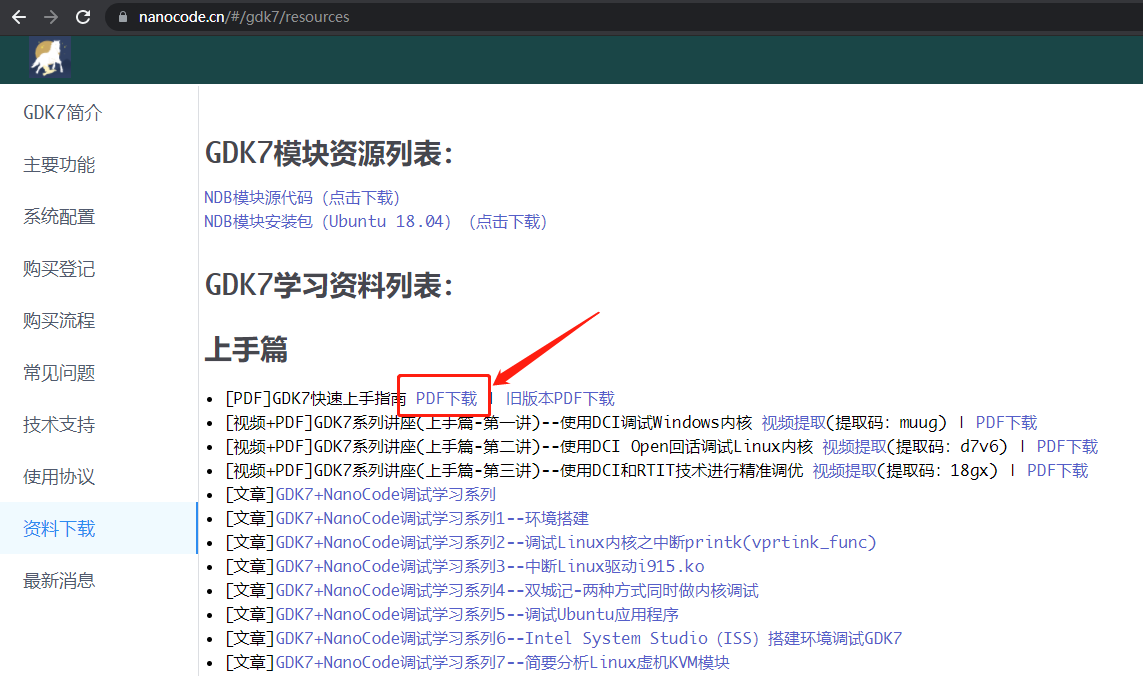
Task: Open article 系列2 about printk(vprtink_func)
Action: (576, 543)
